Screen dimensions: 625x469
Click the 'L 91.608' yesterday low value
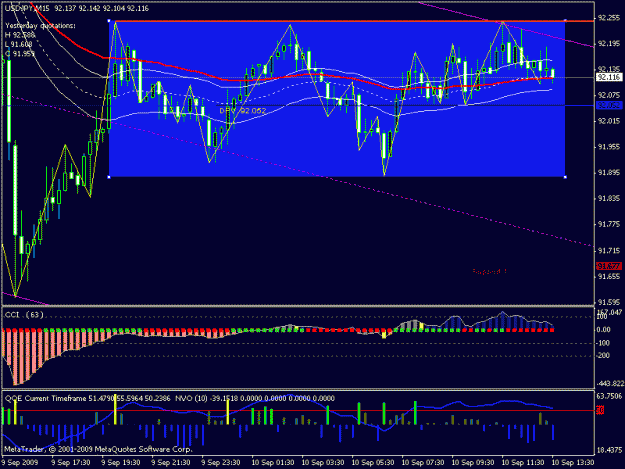click(x=18, y=44)
